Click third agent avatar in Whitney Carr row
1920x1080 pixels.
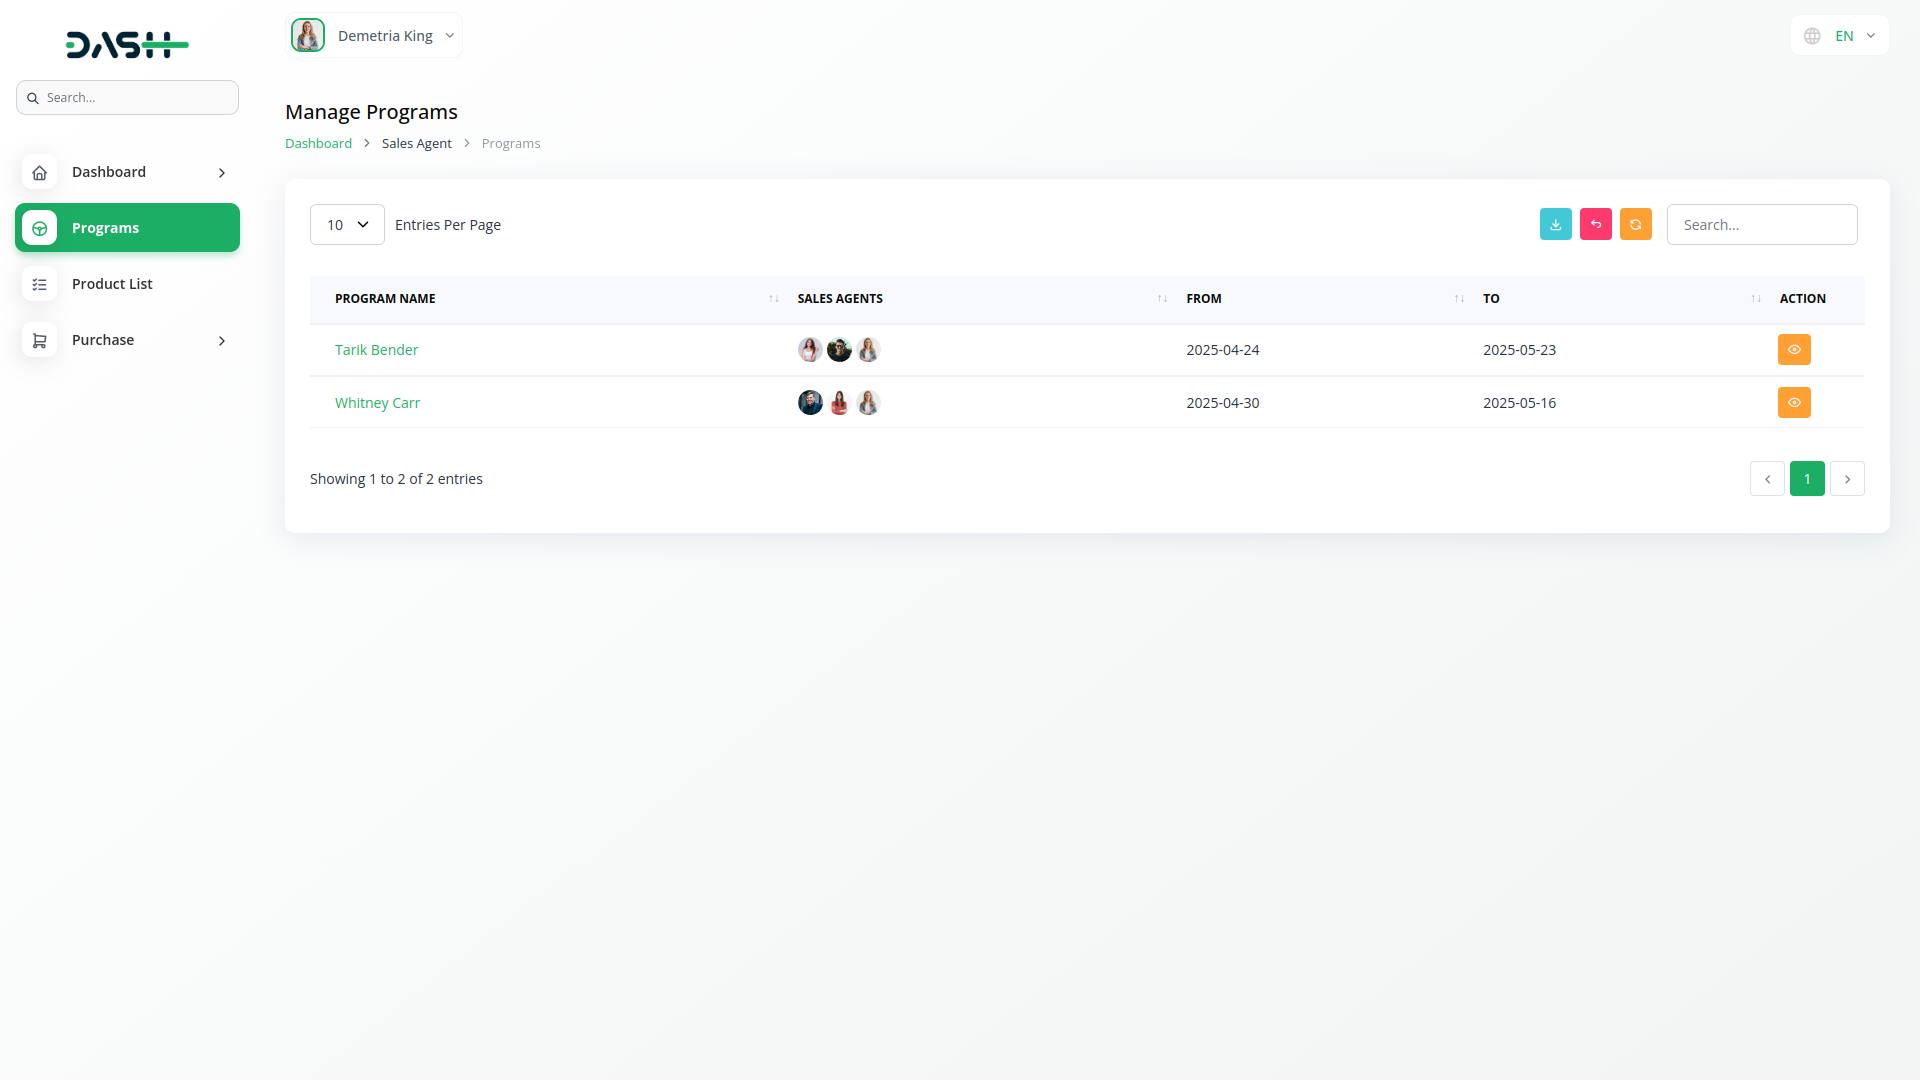[868, 402]
